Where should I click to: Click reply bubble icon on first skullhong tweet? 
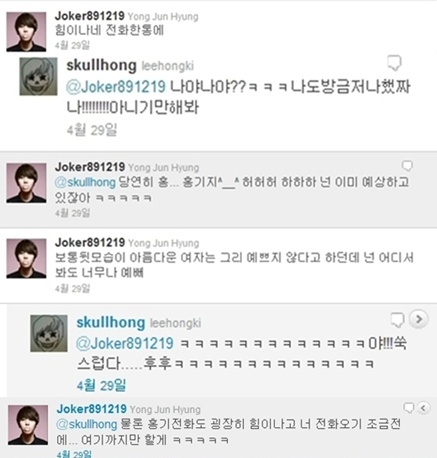(x=394, y=63)
